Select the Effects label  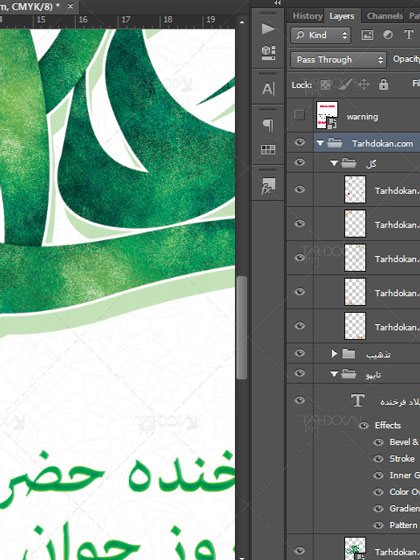click(x=388, y=425)
